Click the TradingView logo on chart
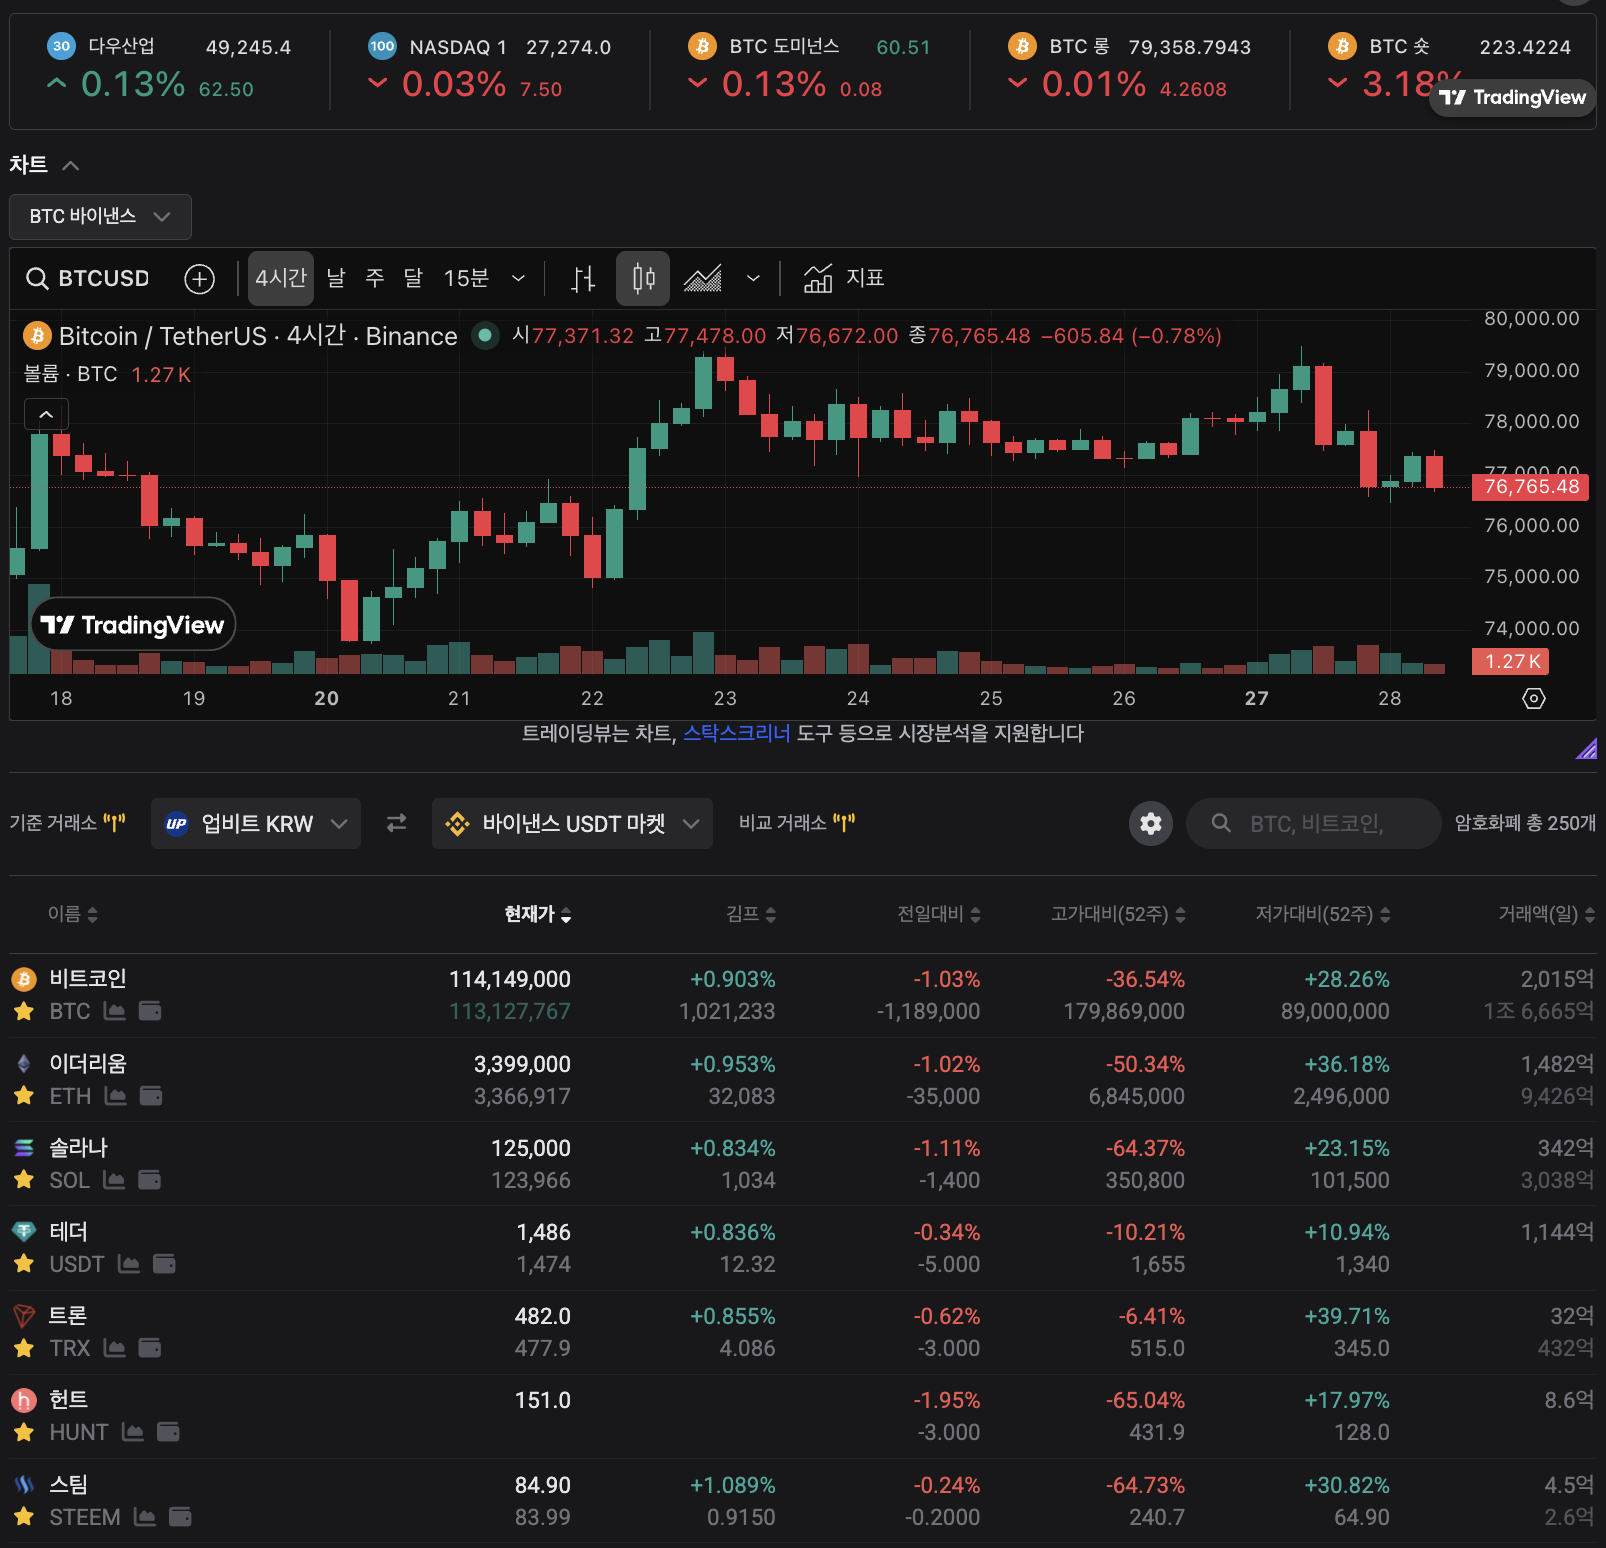Viewport: 1606px width, 1548px height. click(133, 625)
